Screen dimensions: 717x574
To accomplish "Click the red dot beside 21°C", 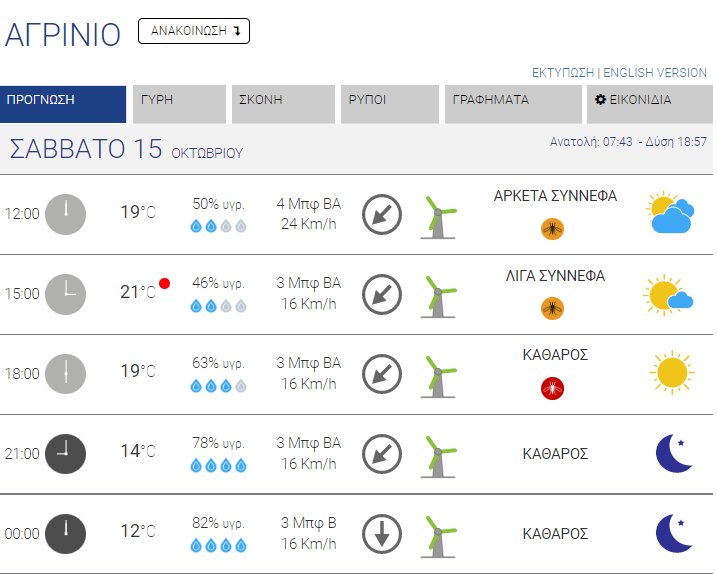I will click(165, 284).
